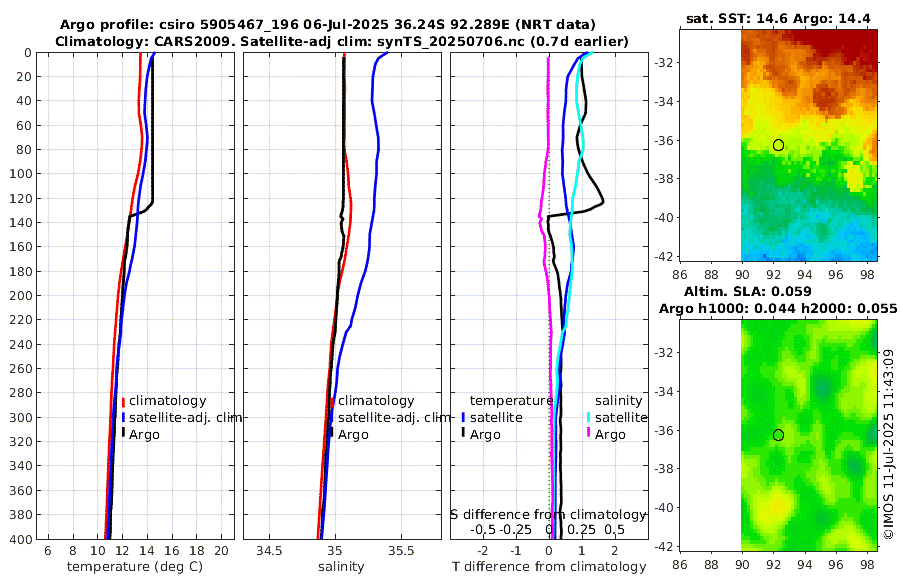Click black Argo legend marker in temperature panel
This screenshot has height=580, width=900.
click(123, 434)
